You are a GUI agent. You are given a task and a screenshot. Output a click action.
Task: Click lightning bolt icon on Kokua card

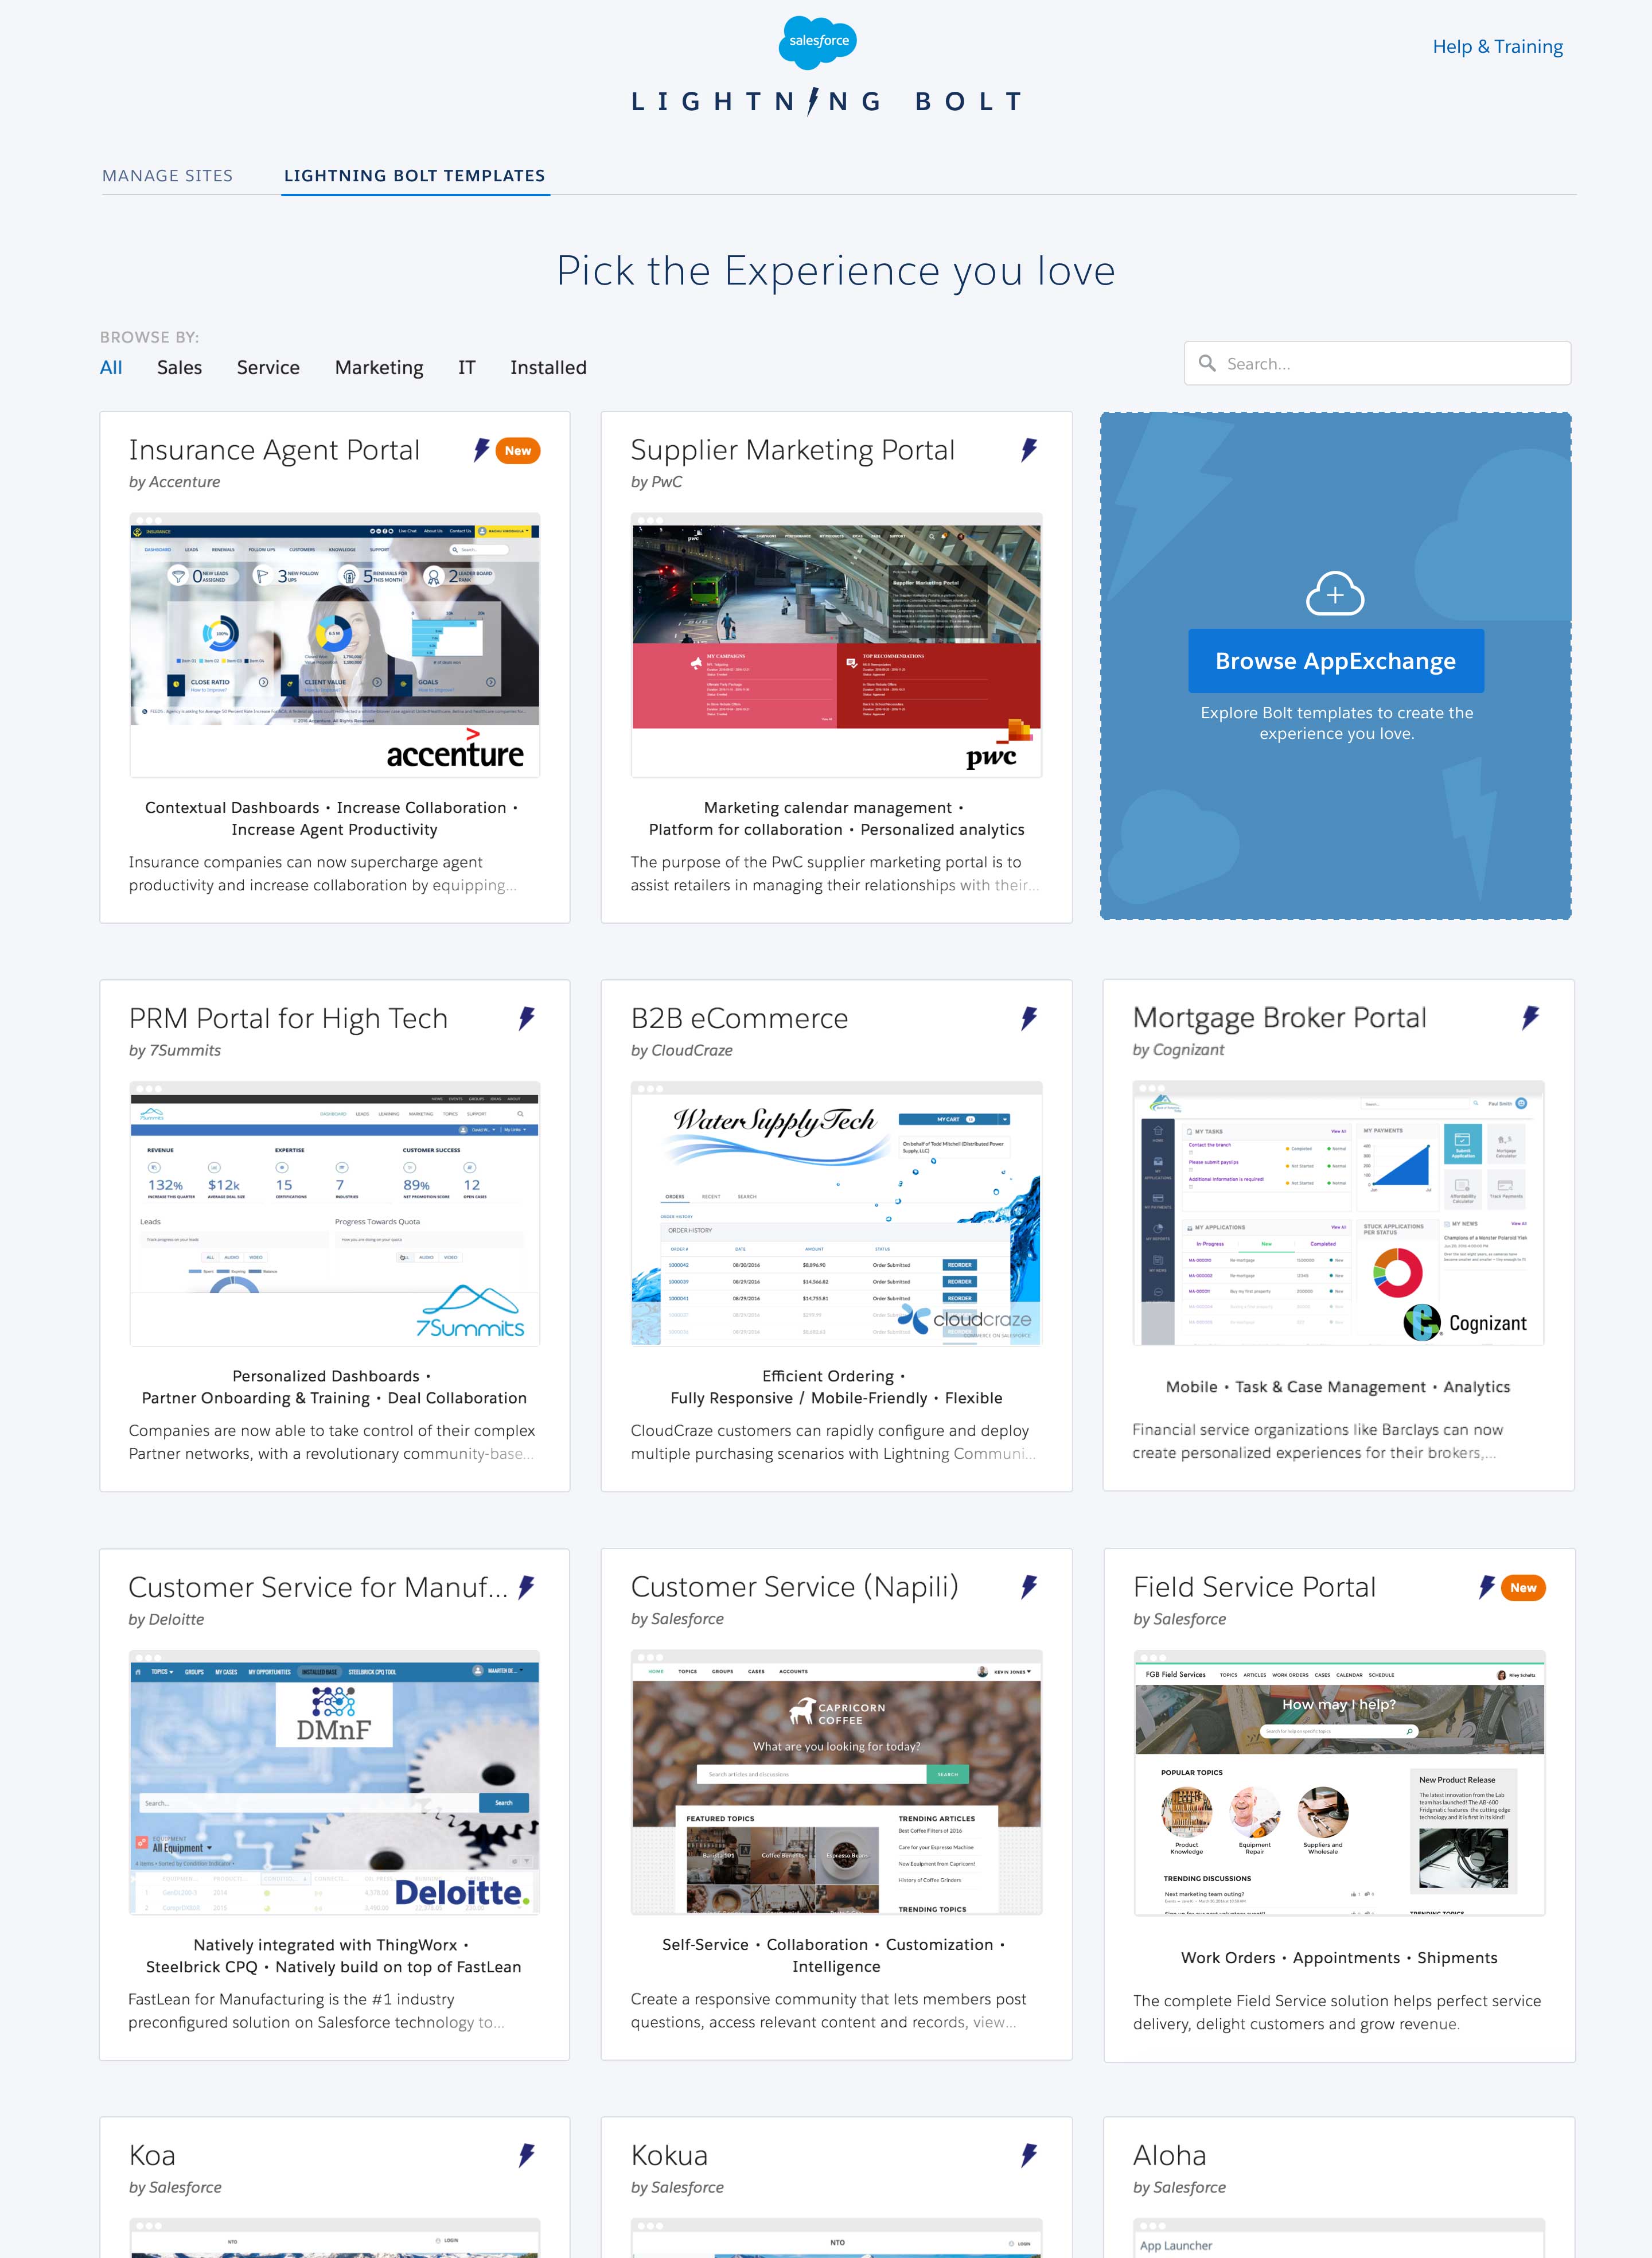[x=1028, y=2155]
